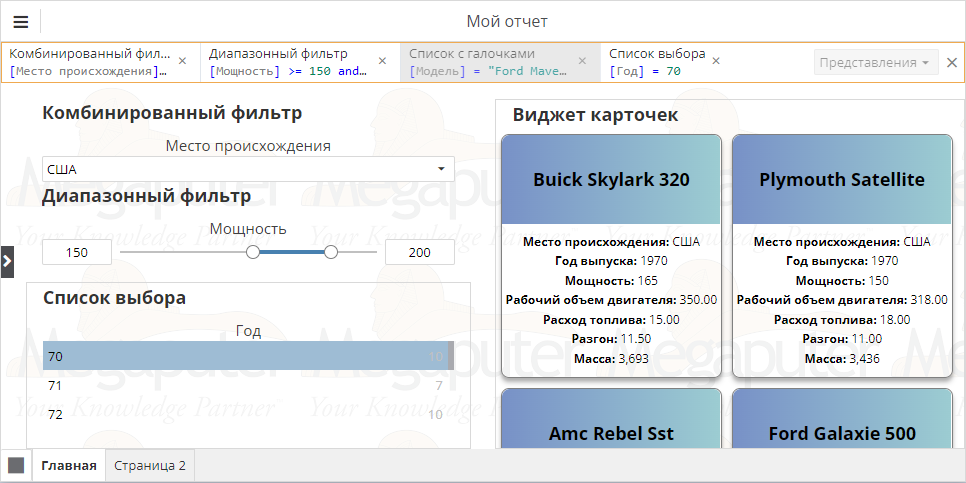The height and width of the screenshot is (483, 966).
Task: Click the right Мощность slider handle
Action: (x=331, y=252)
